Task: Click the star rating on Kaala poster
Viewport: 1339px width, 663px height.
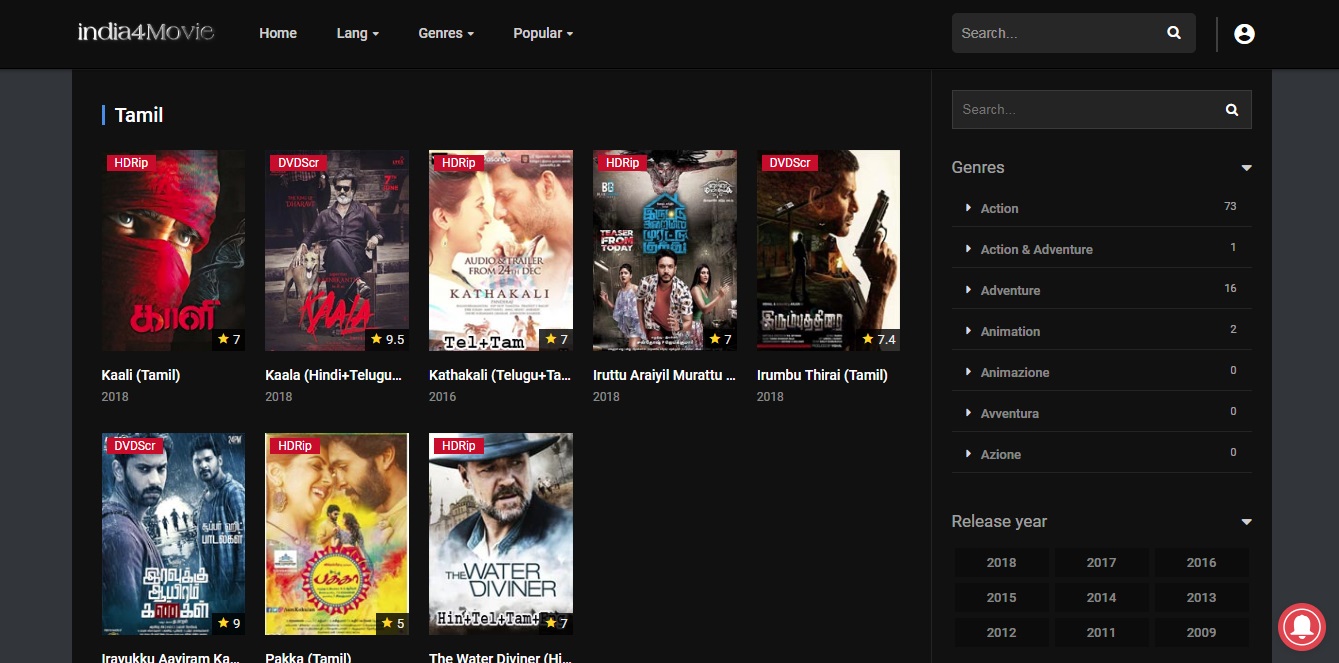Action: 387,340
